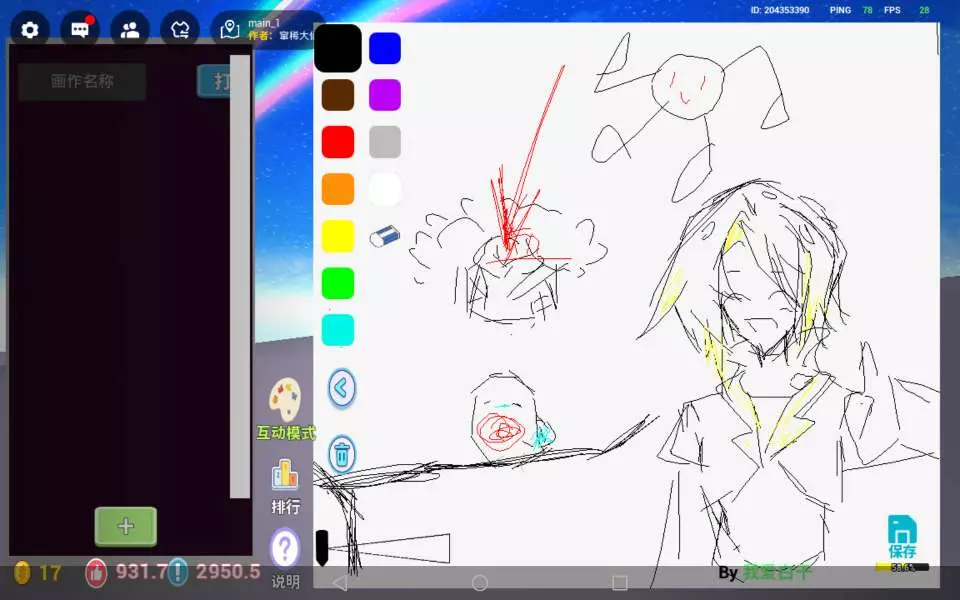Click the By author signature text
Viewport: 960px width, 600px height.
click(765, 572)
